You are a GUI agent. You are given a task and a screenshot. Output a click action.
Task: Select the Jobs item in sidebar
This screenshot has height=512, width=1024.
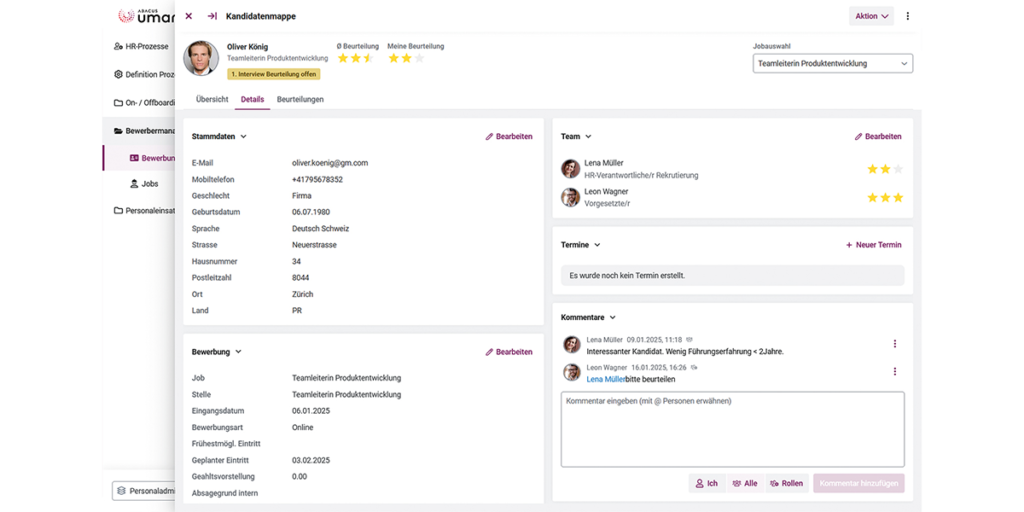(x=149, y=184)
